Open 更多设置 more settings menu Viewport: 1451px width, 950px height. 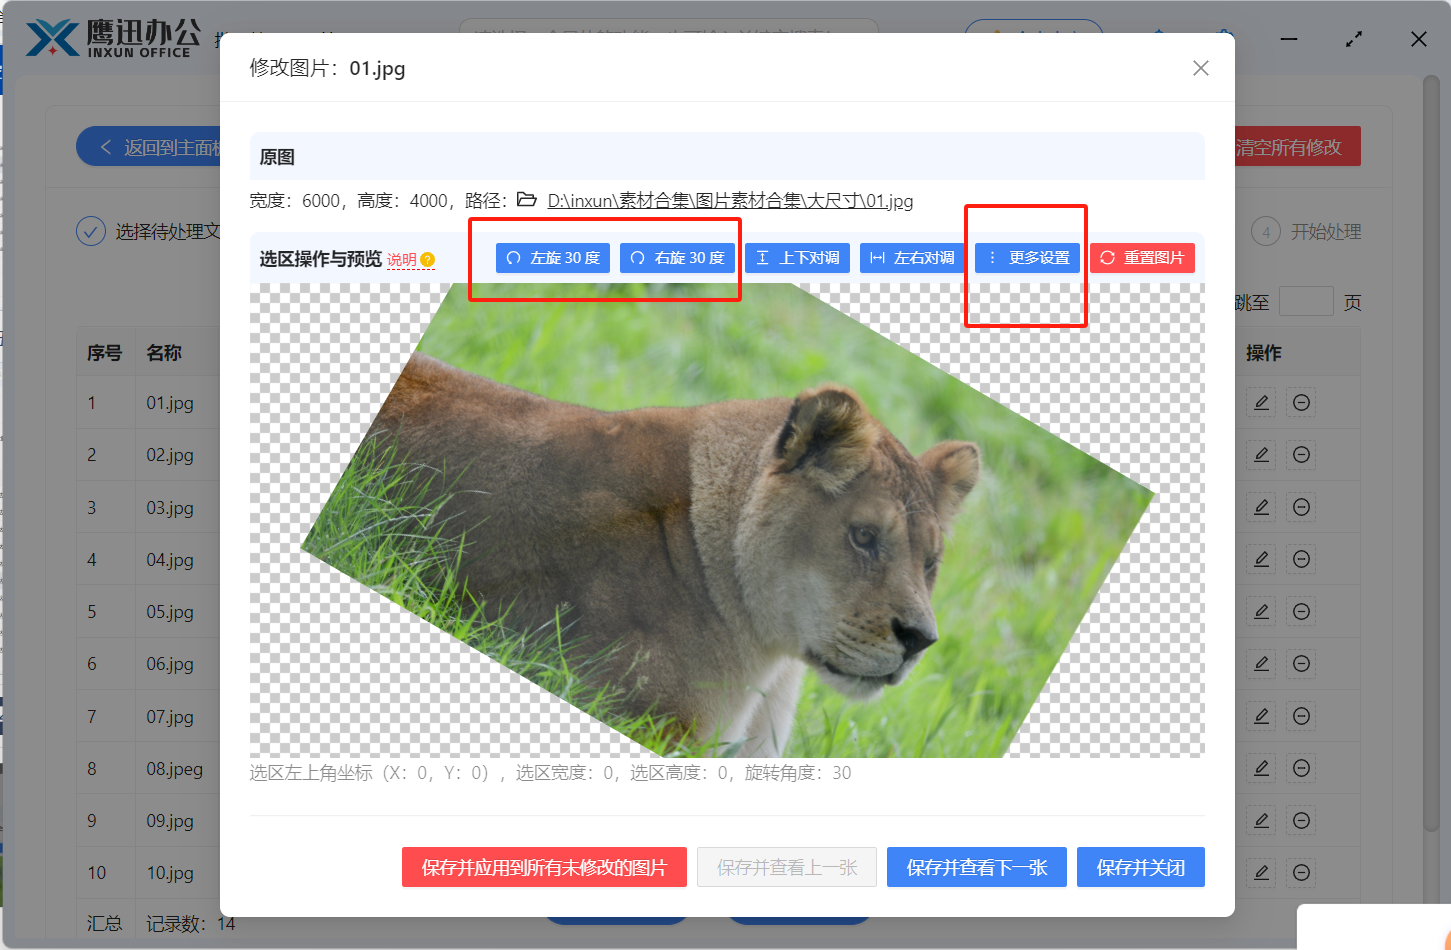coord(1027,258)
